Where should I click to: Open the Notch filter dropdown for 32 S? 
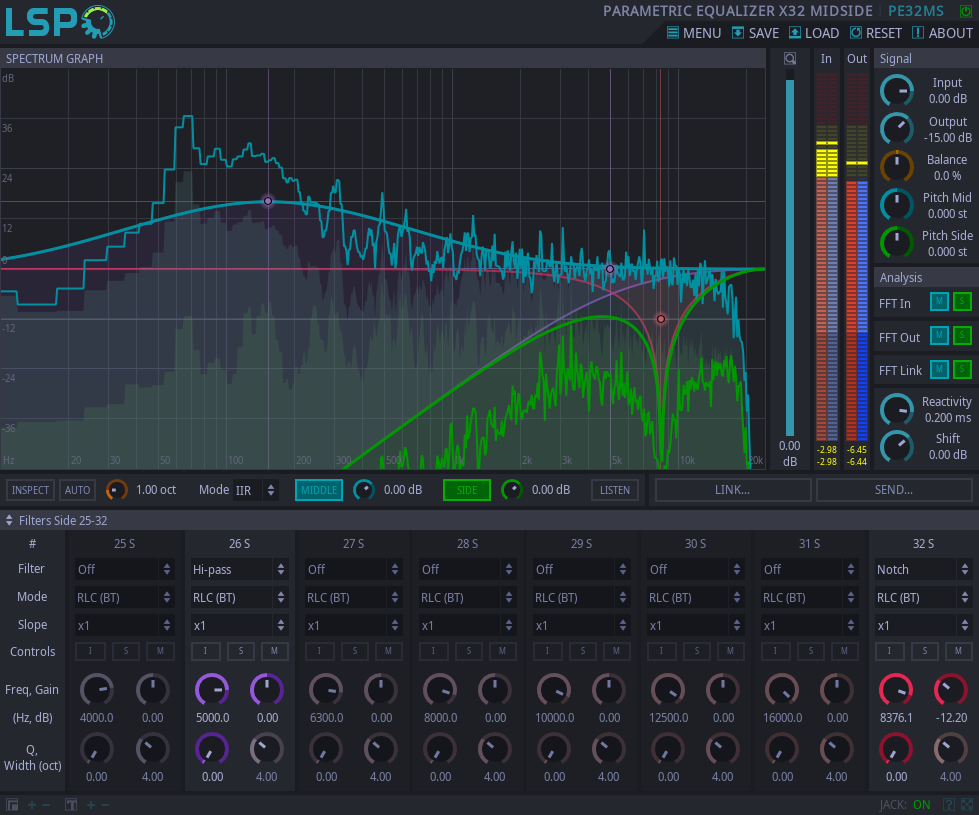[923, 569]
